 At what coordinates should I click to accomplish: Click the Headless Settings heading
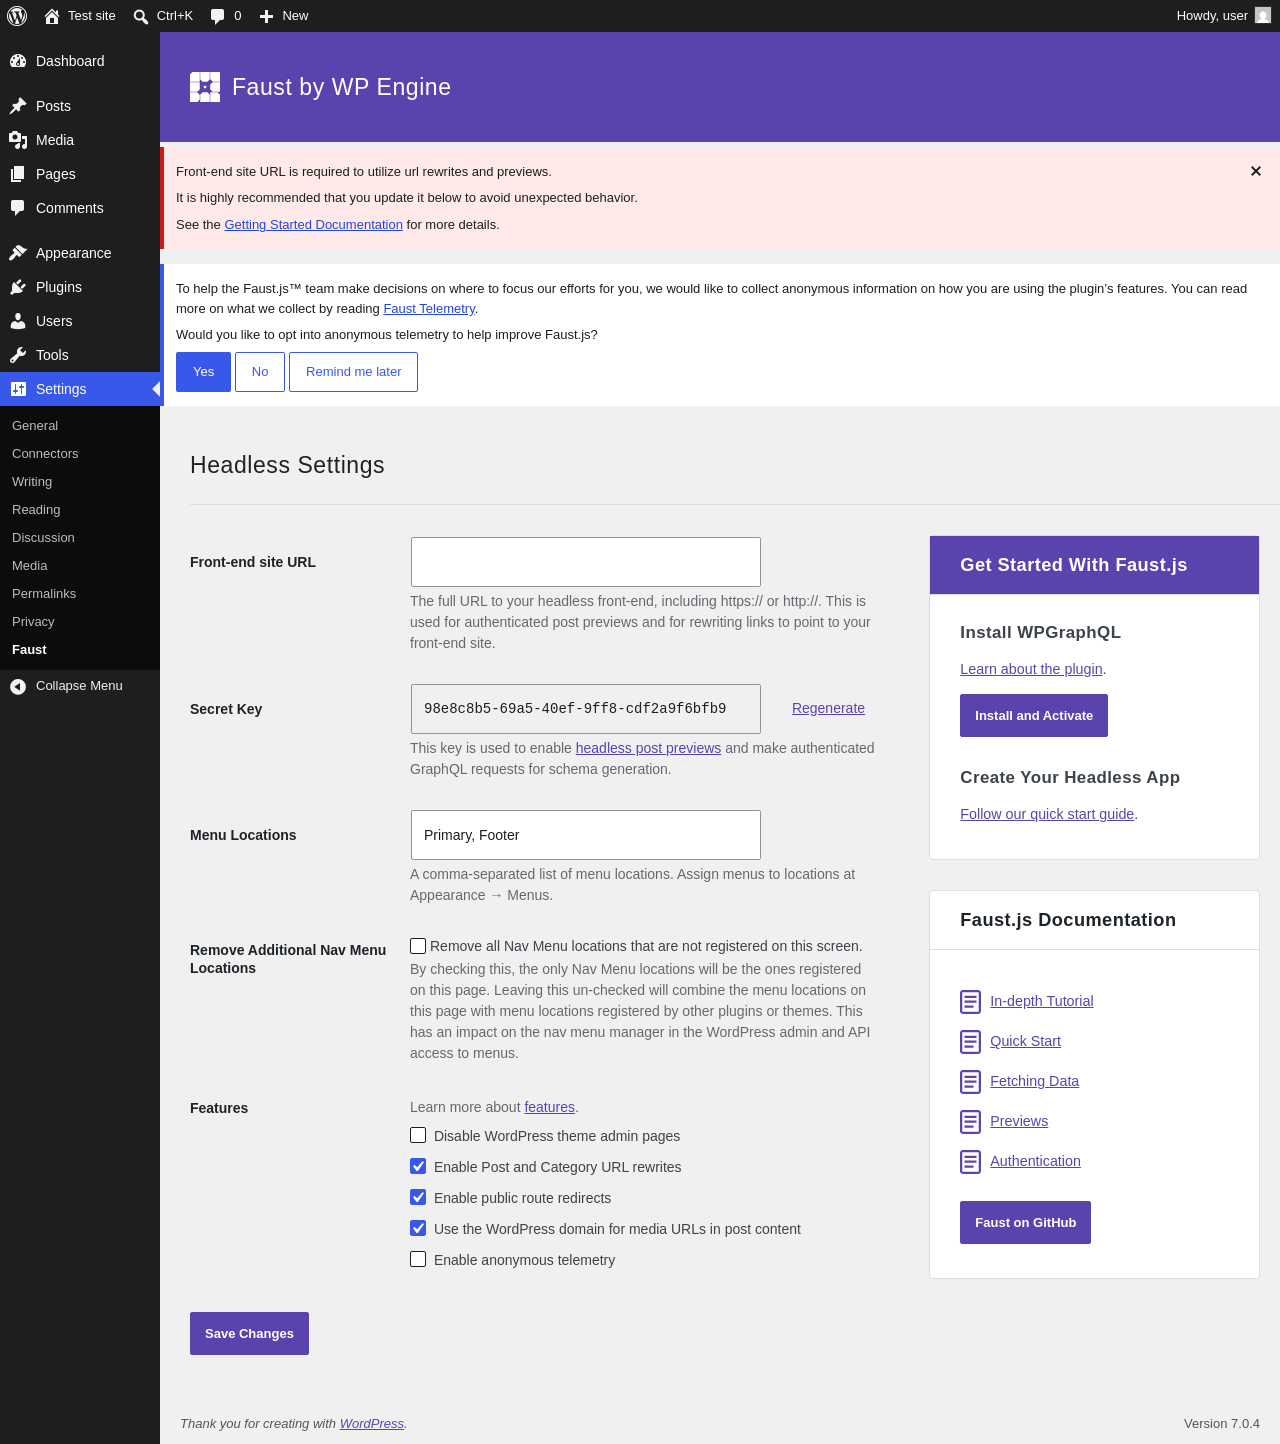coord(287,465)
